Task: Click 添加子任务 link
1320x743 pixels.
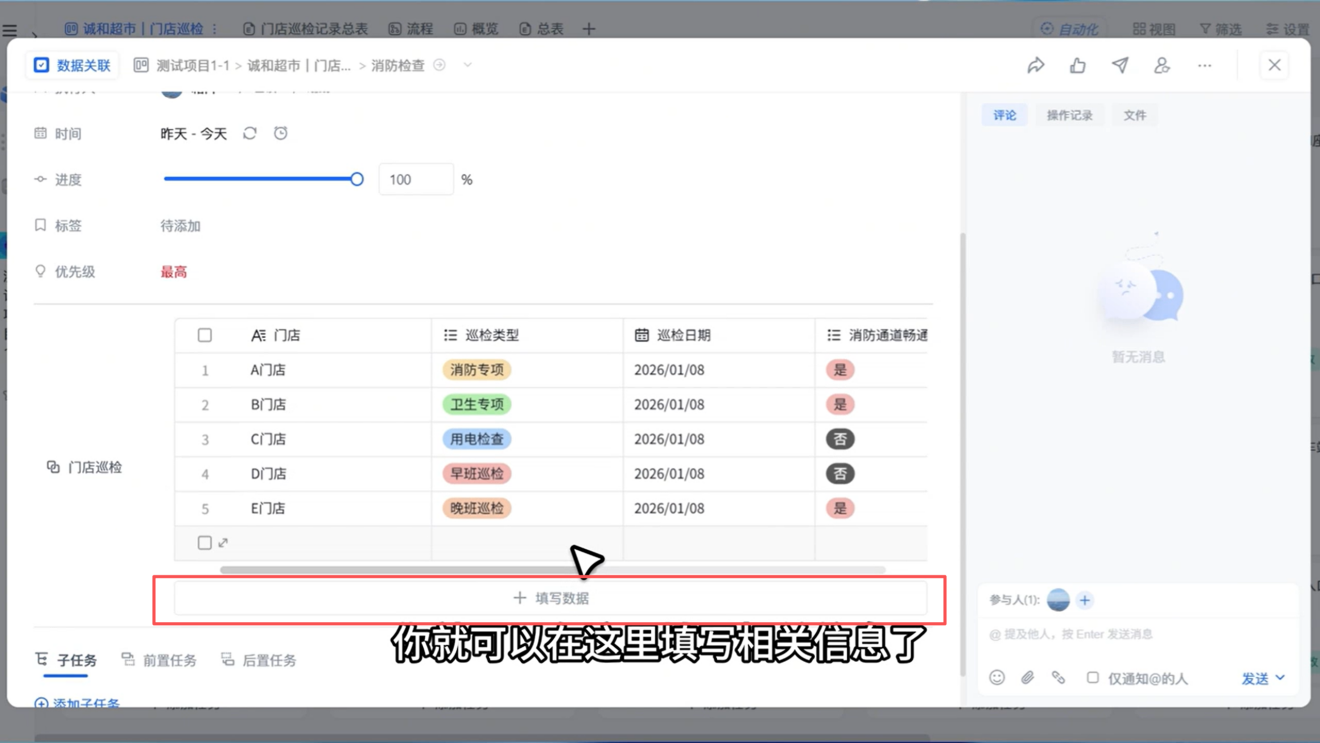Action: (x=77, y=703)
